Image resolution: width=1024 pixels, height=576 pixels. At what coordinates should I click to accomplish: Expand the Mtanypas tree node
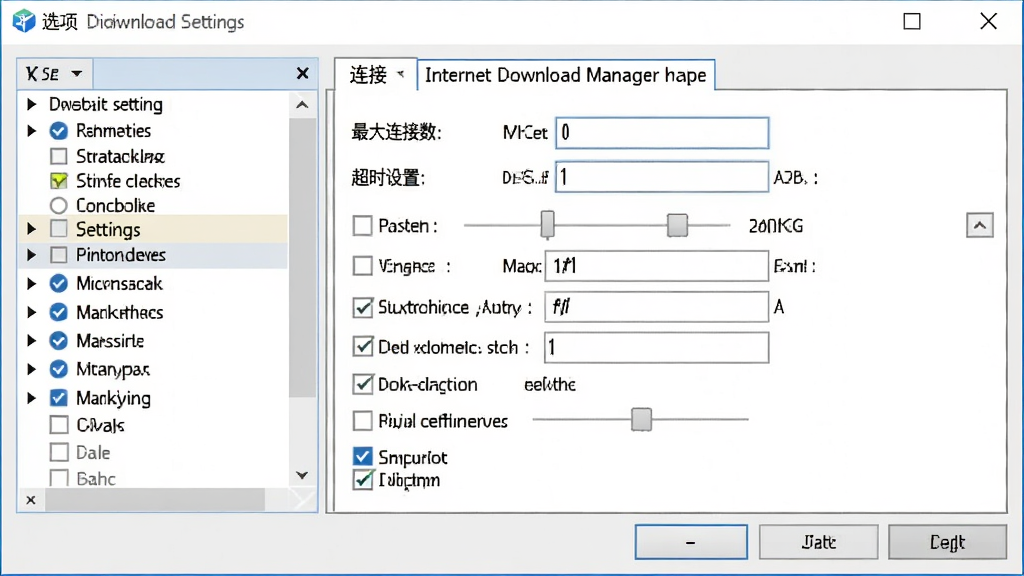(31, 369)
